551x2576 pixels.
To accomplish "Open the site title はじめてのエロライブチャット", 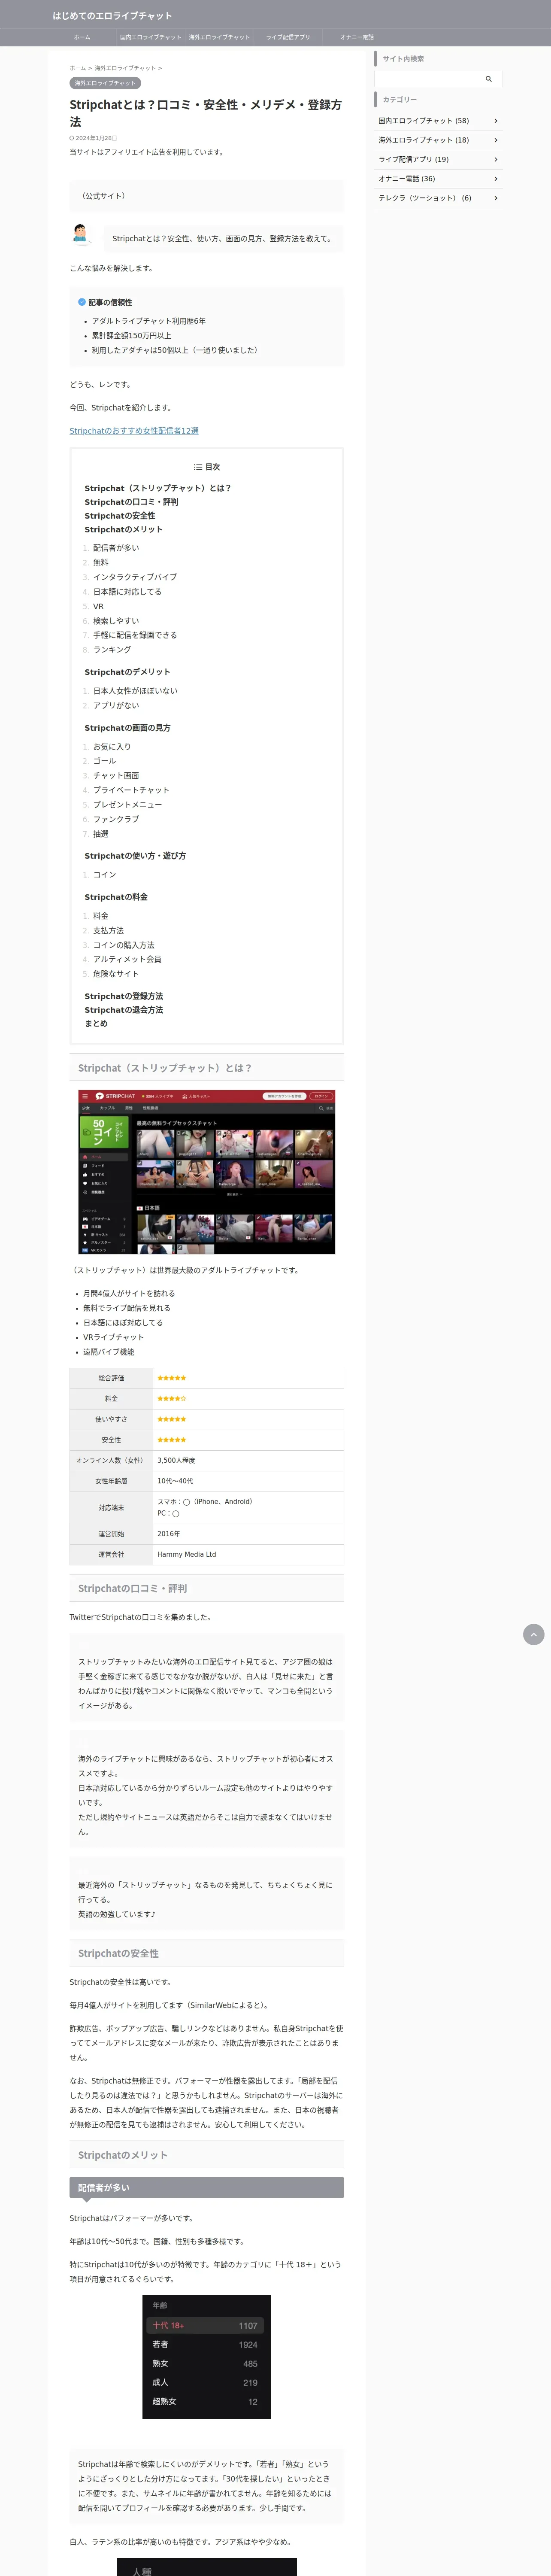I will click(x=112, y=16).
